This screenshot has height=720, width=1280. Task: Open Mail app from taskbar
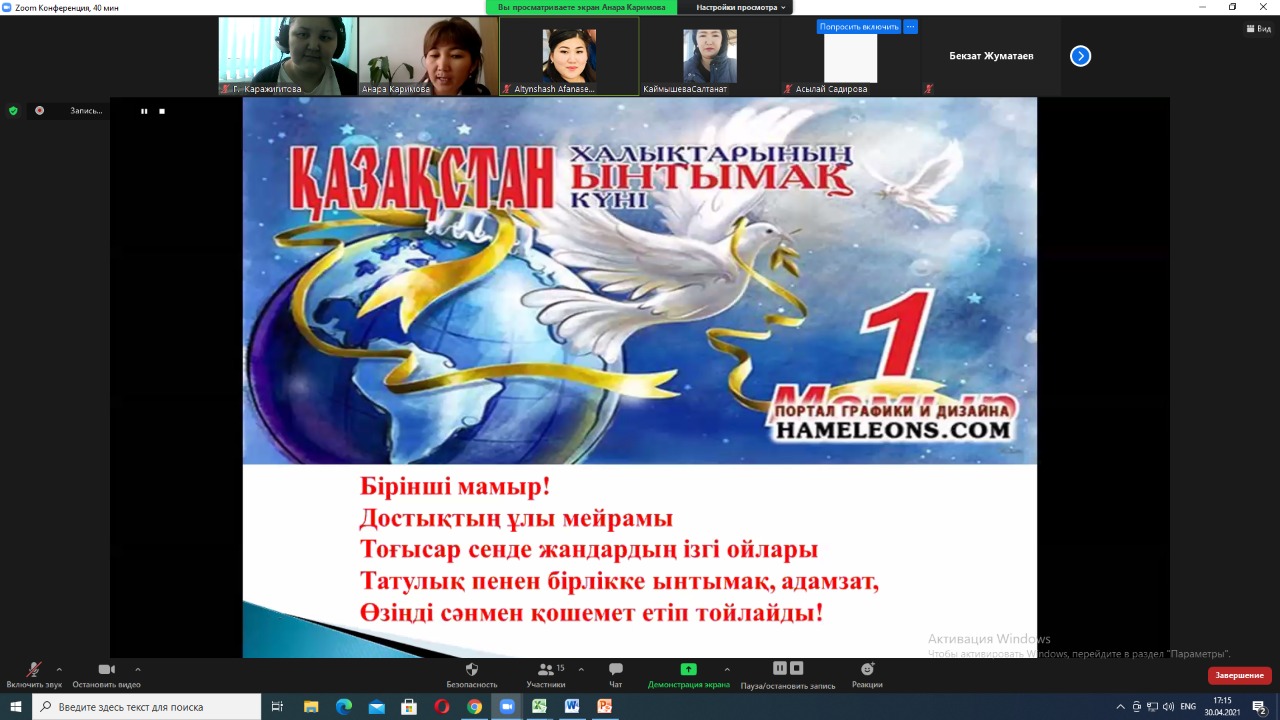[376, 706]
